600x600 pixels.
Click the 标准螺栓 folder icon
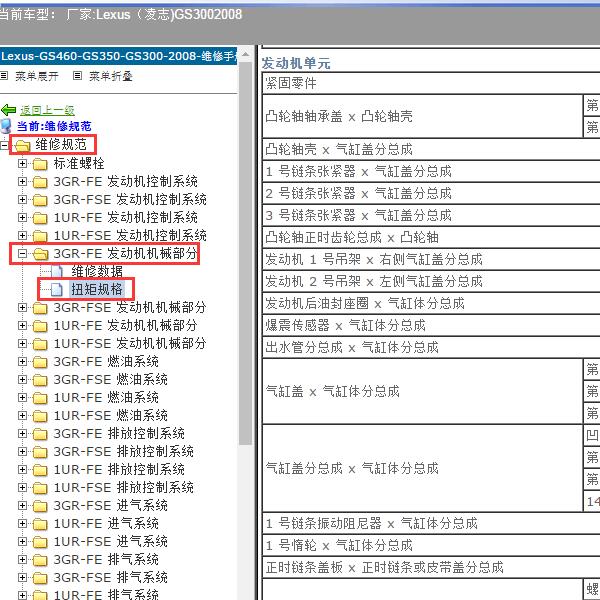coord(40,164)
